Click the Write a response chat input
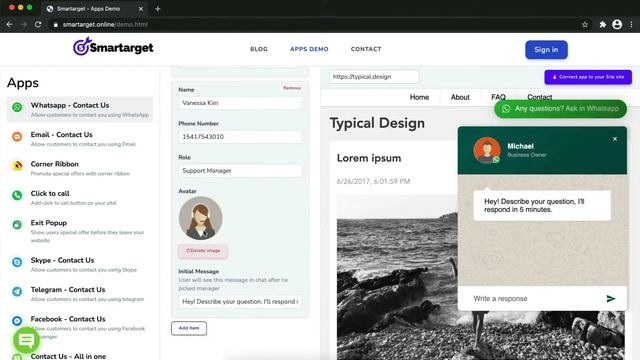This screenshot has height=360, width=640. [x=535, y=299]
